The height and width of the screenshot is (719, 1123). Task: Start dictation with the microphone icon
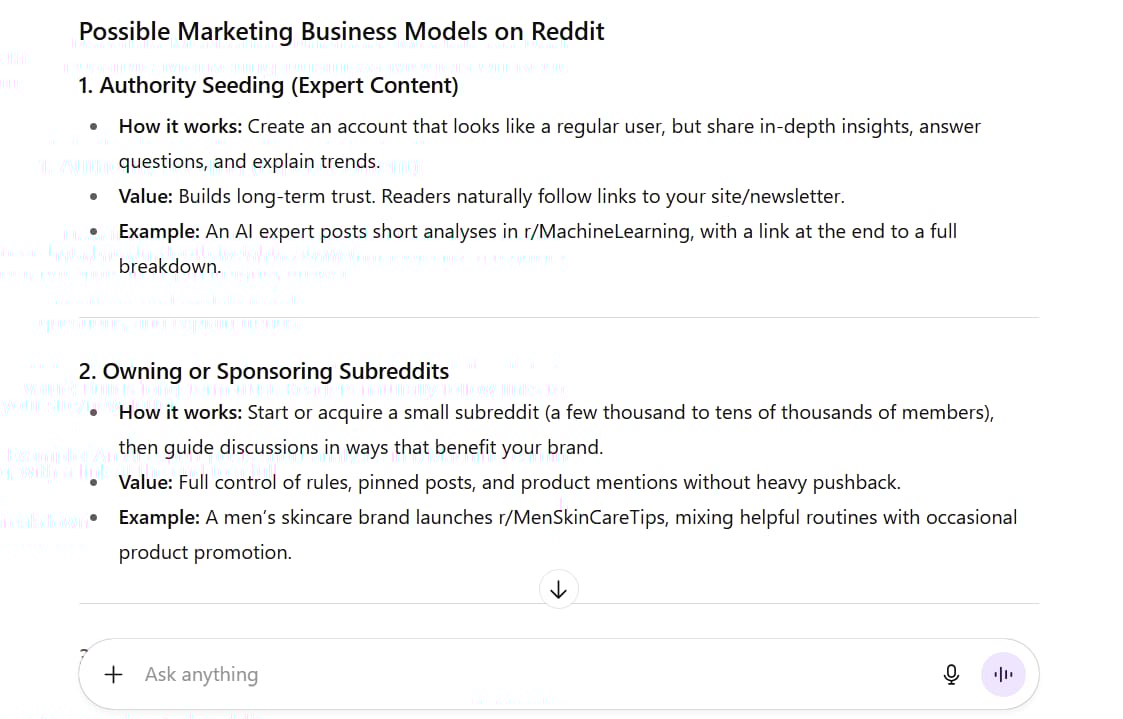pos(951,675)
